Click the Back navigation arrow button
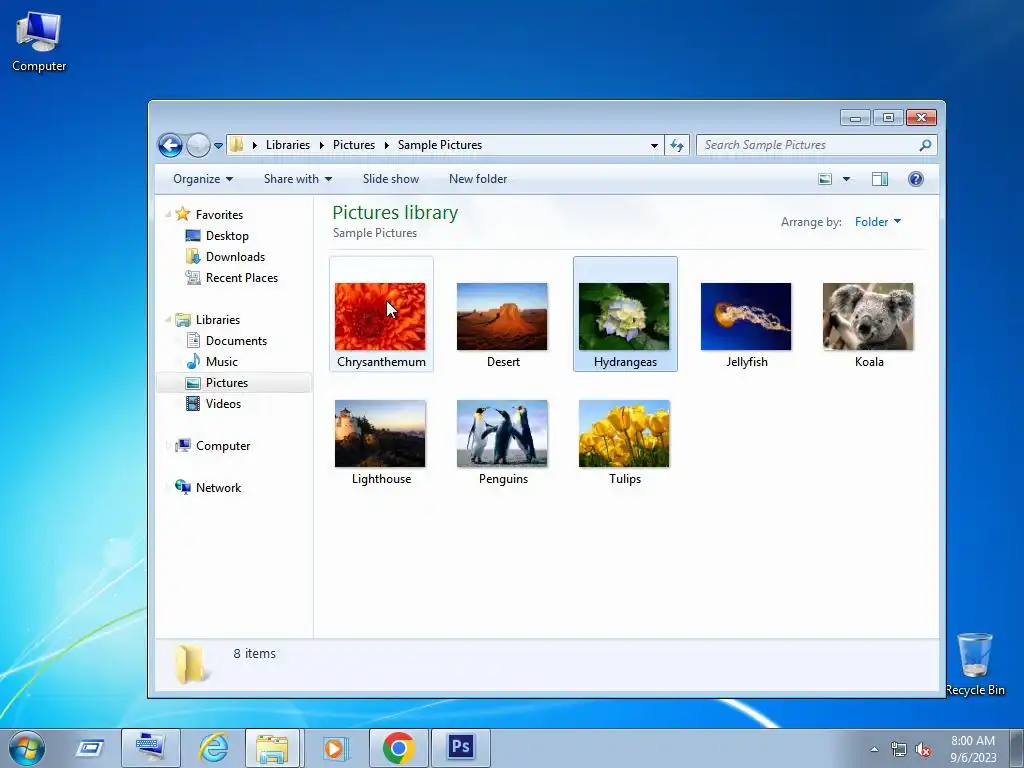The height and width of the screenshot is (768, 1024). tap(170, 145)
